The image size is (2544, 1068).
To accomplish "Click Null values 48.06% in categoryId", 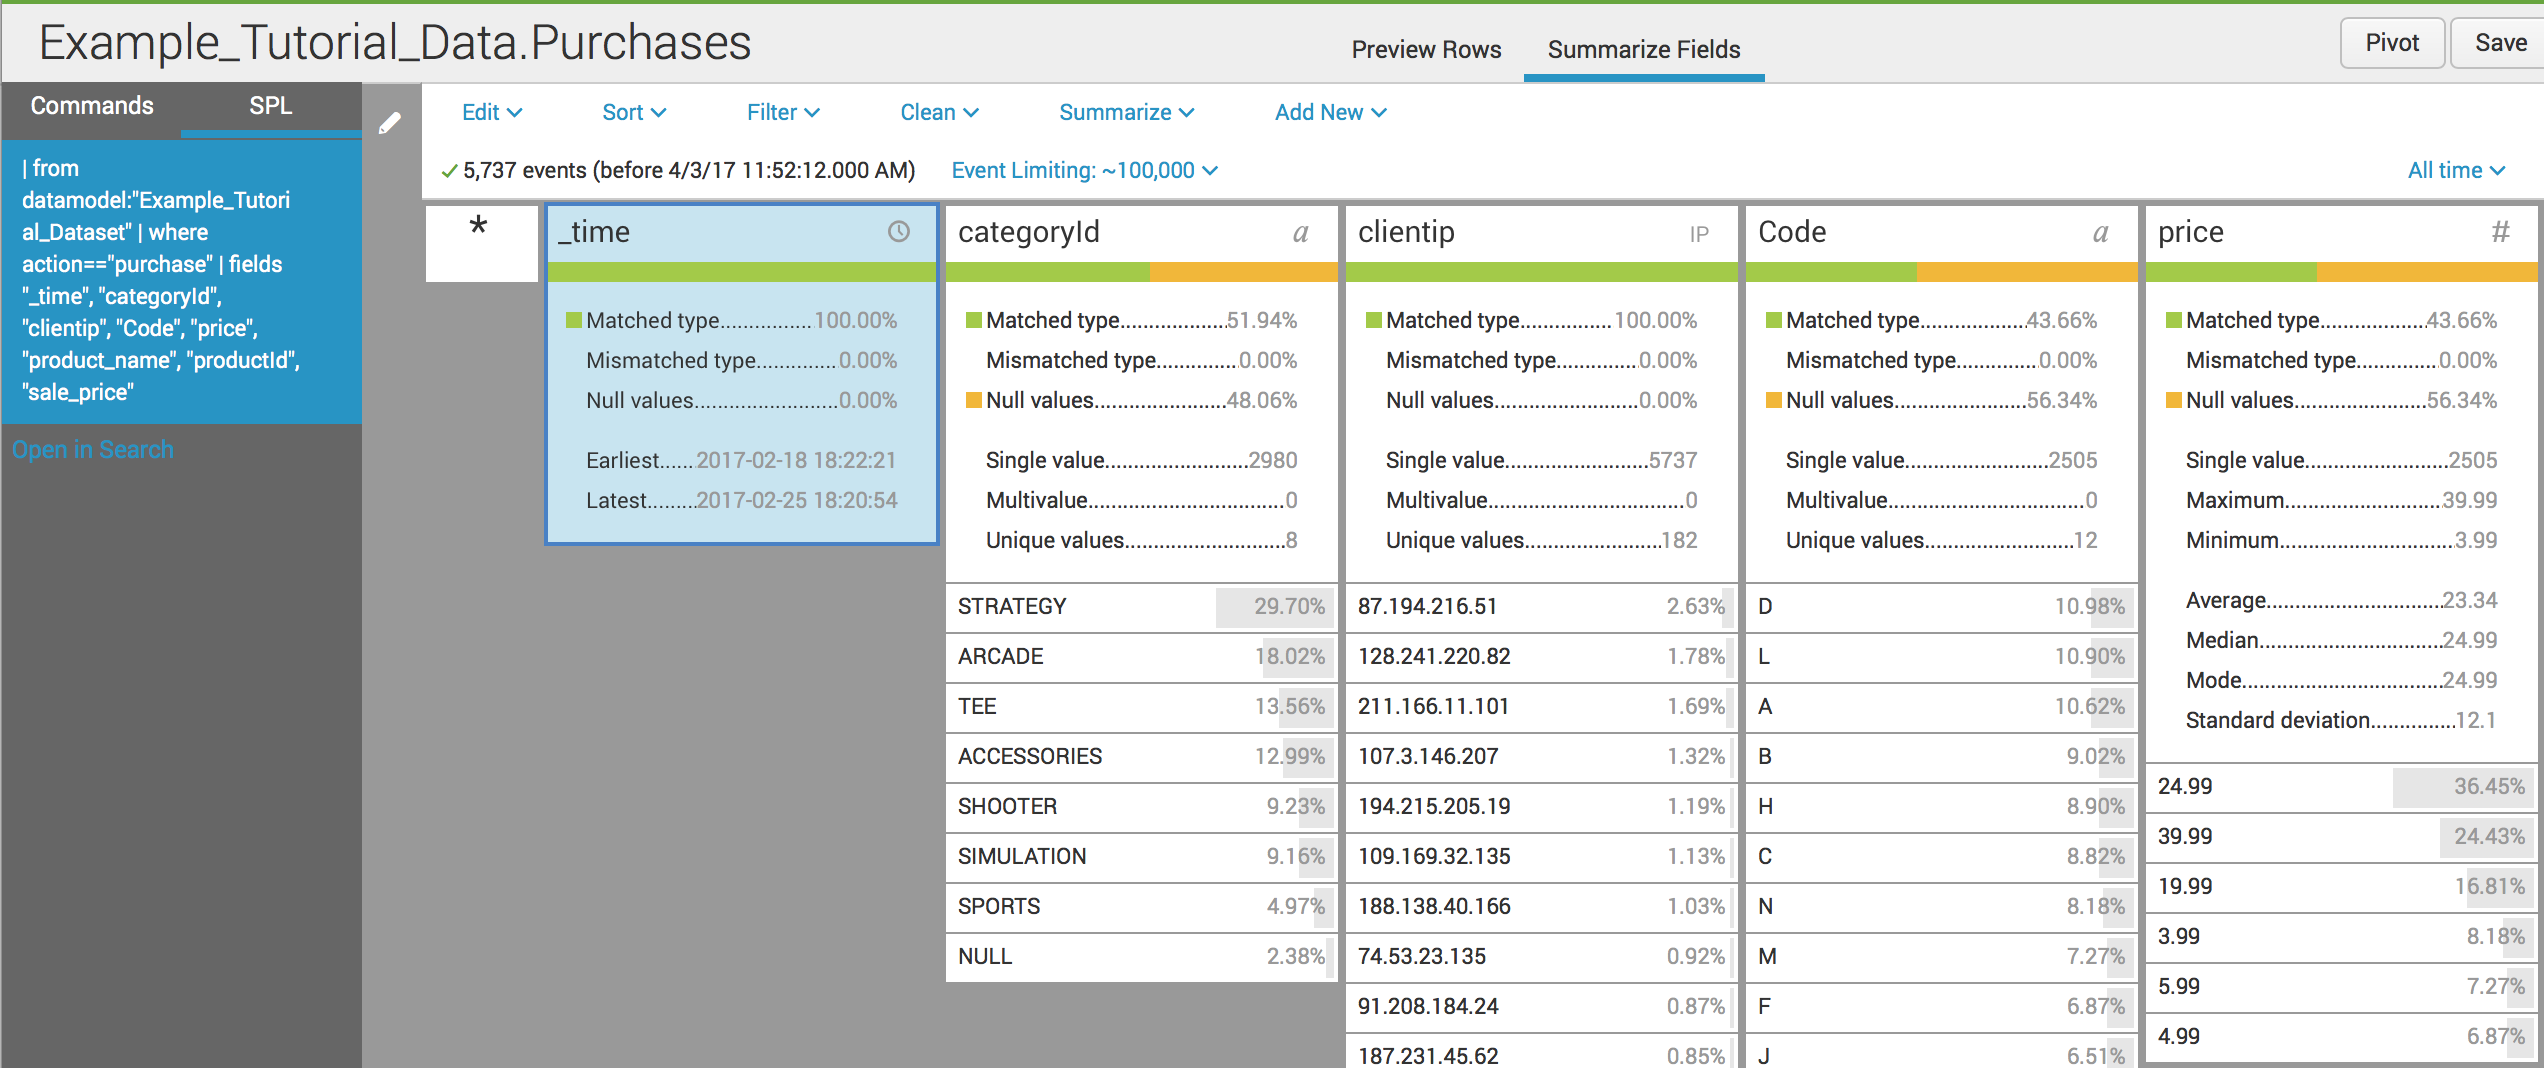I will point(1131,401).
